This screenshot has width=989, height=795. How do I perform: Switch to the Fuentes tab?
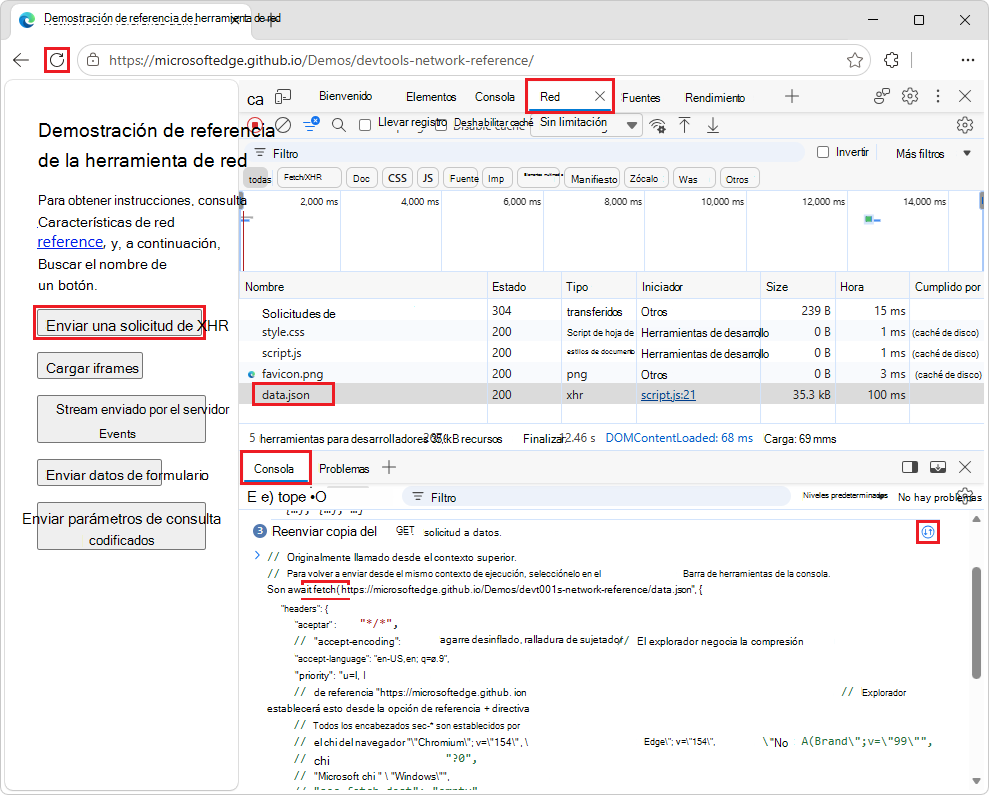click(641, 97)
